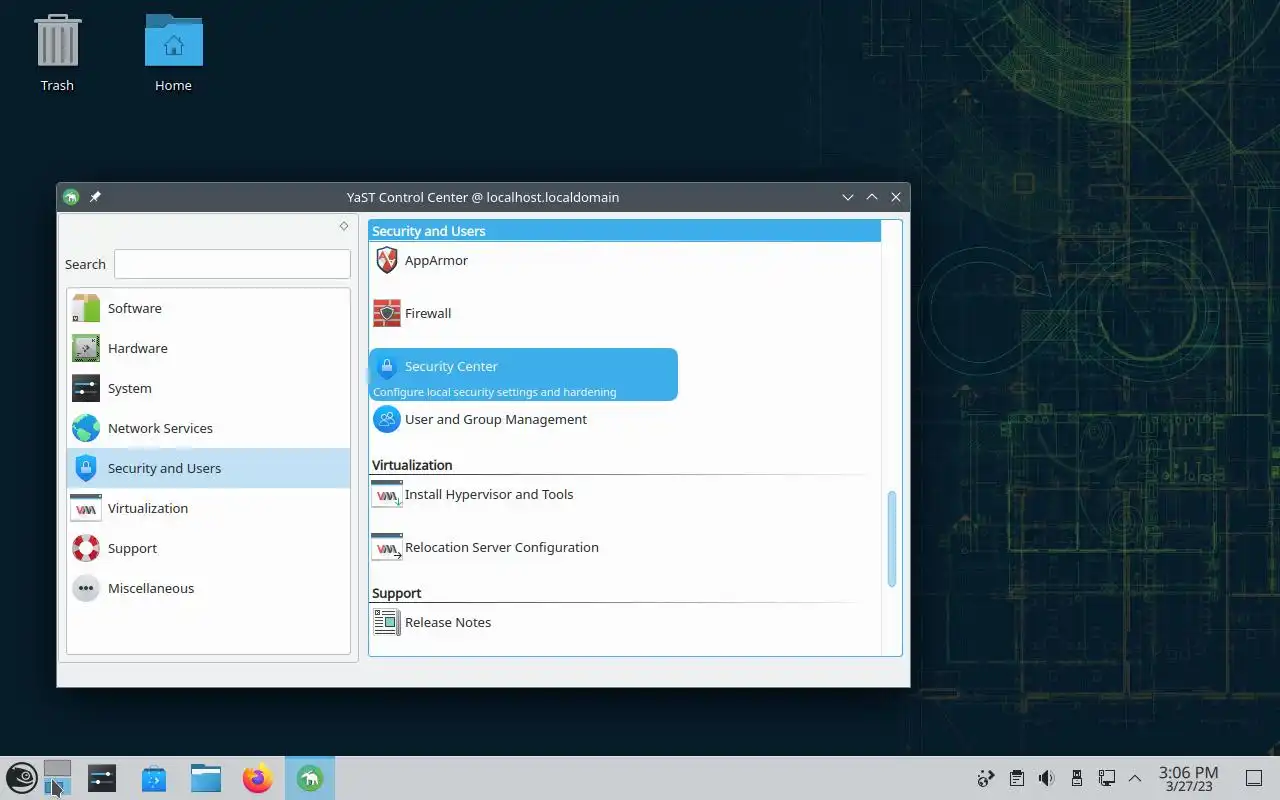
Task: Select the Software category label
Action: point(135,308)
